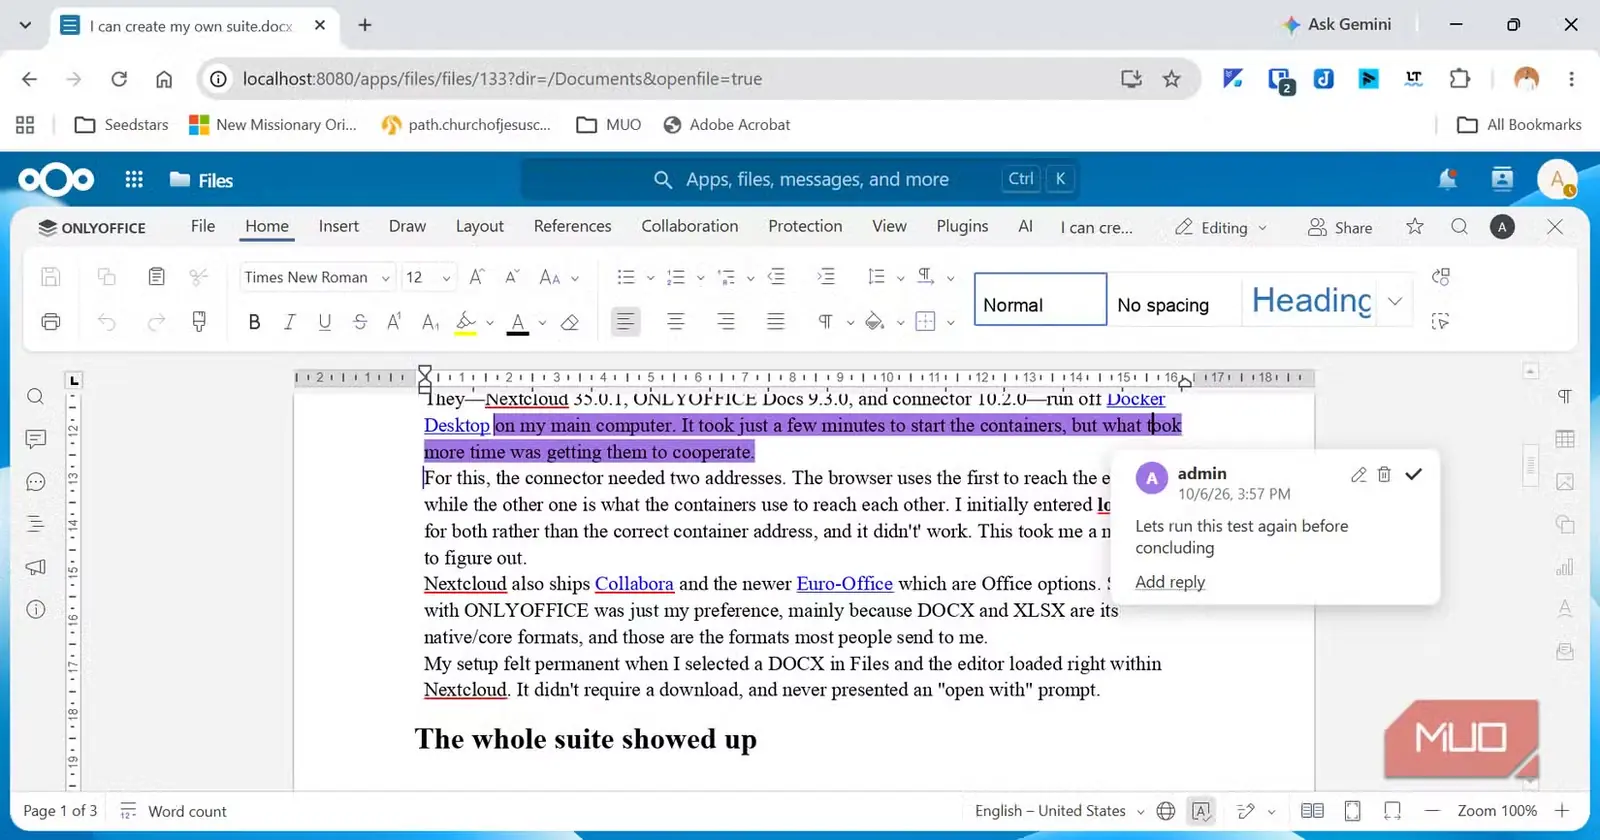Click the Nextcloud search field
Viewport: 1600px width, 840px height.
800,179
